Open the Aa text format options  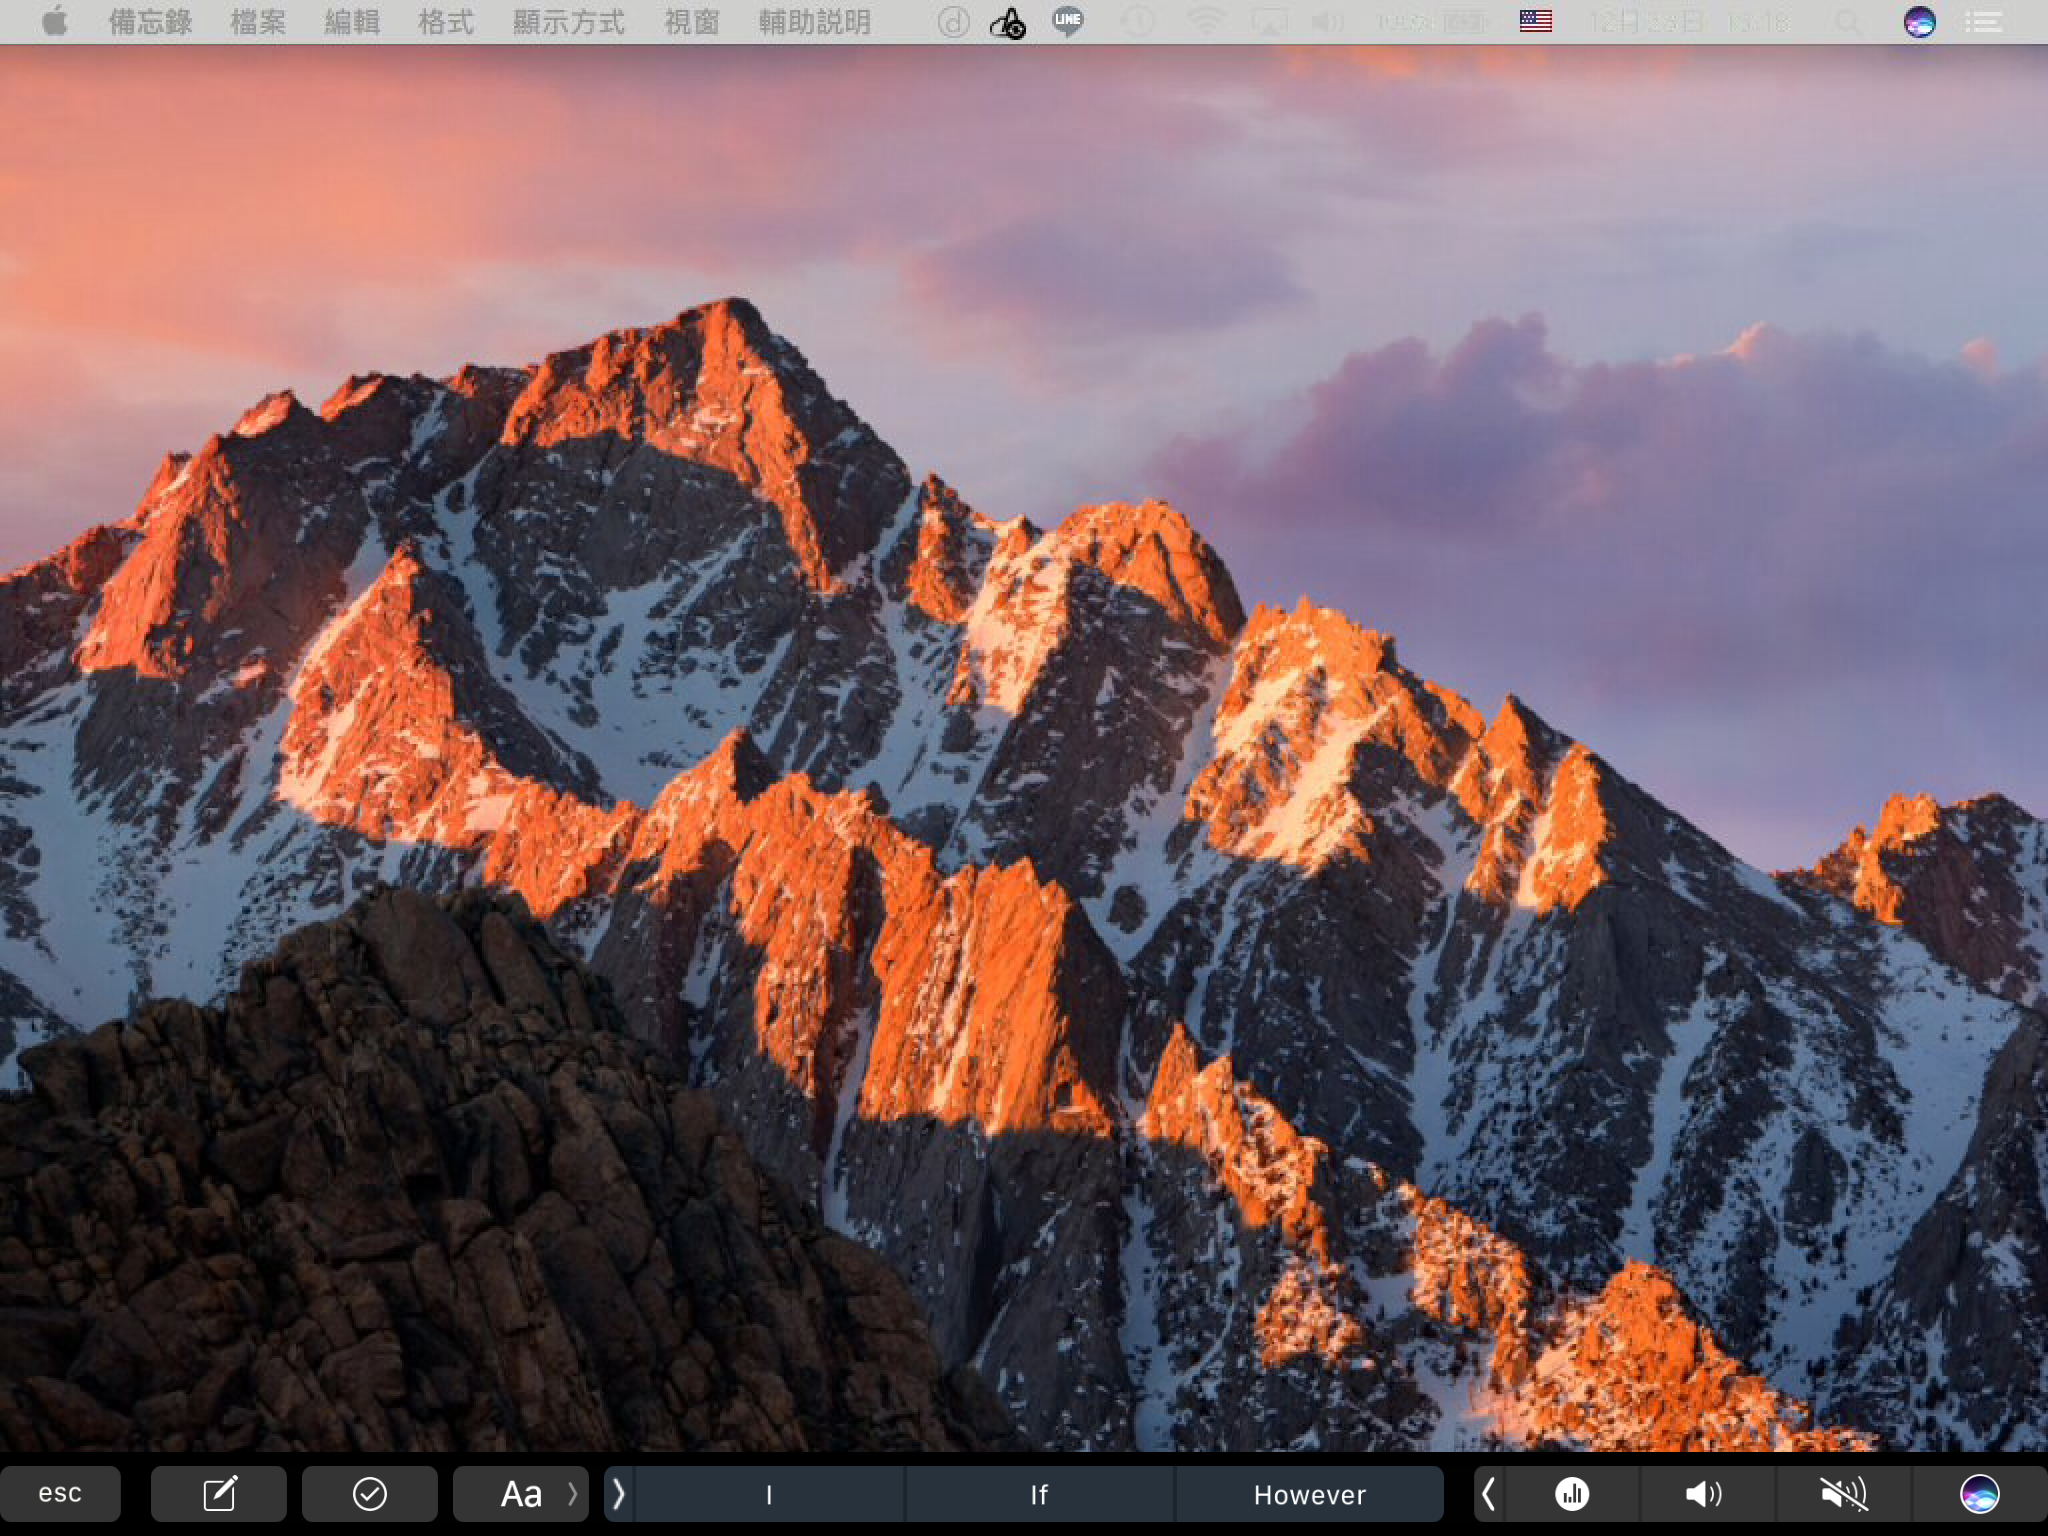point(521,1493)
